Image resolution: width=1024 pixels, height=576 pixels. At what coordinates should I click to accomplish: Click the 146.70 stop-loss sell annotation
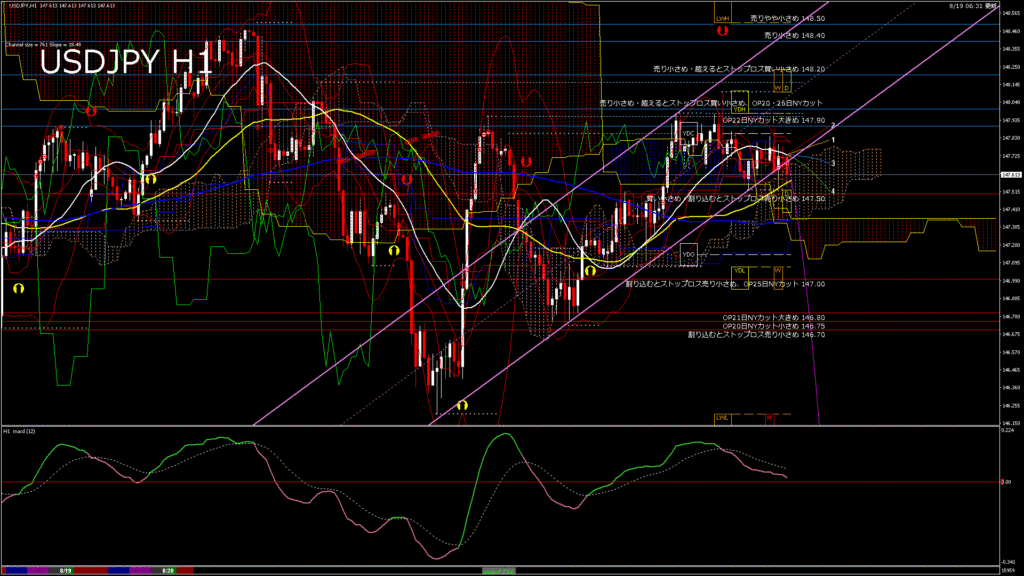point(755,335)
